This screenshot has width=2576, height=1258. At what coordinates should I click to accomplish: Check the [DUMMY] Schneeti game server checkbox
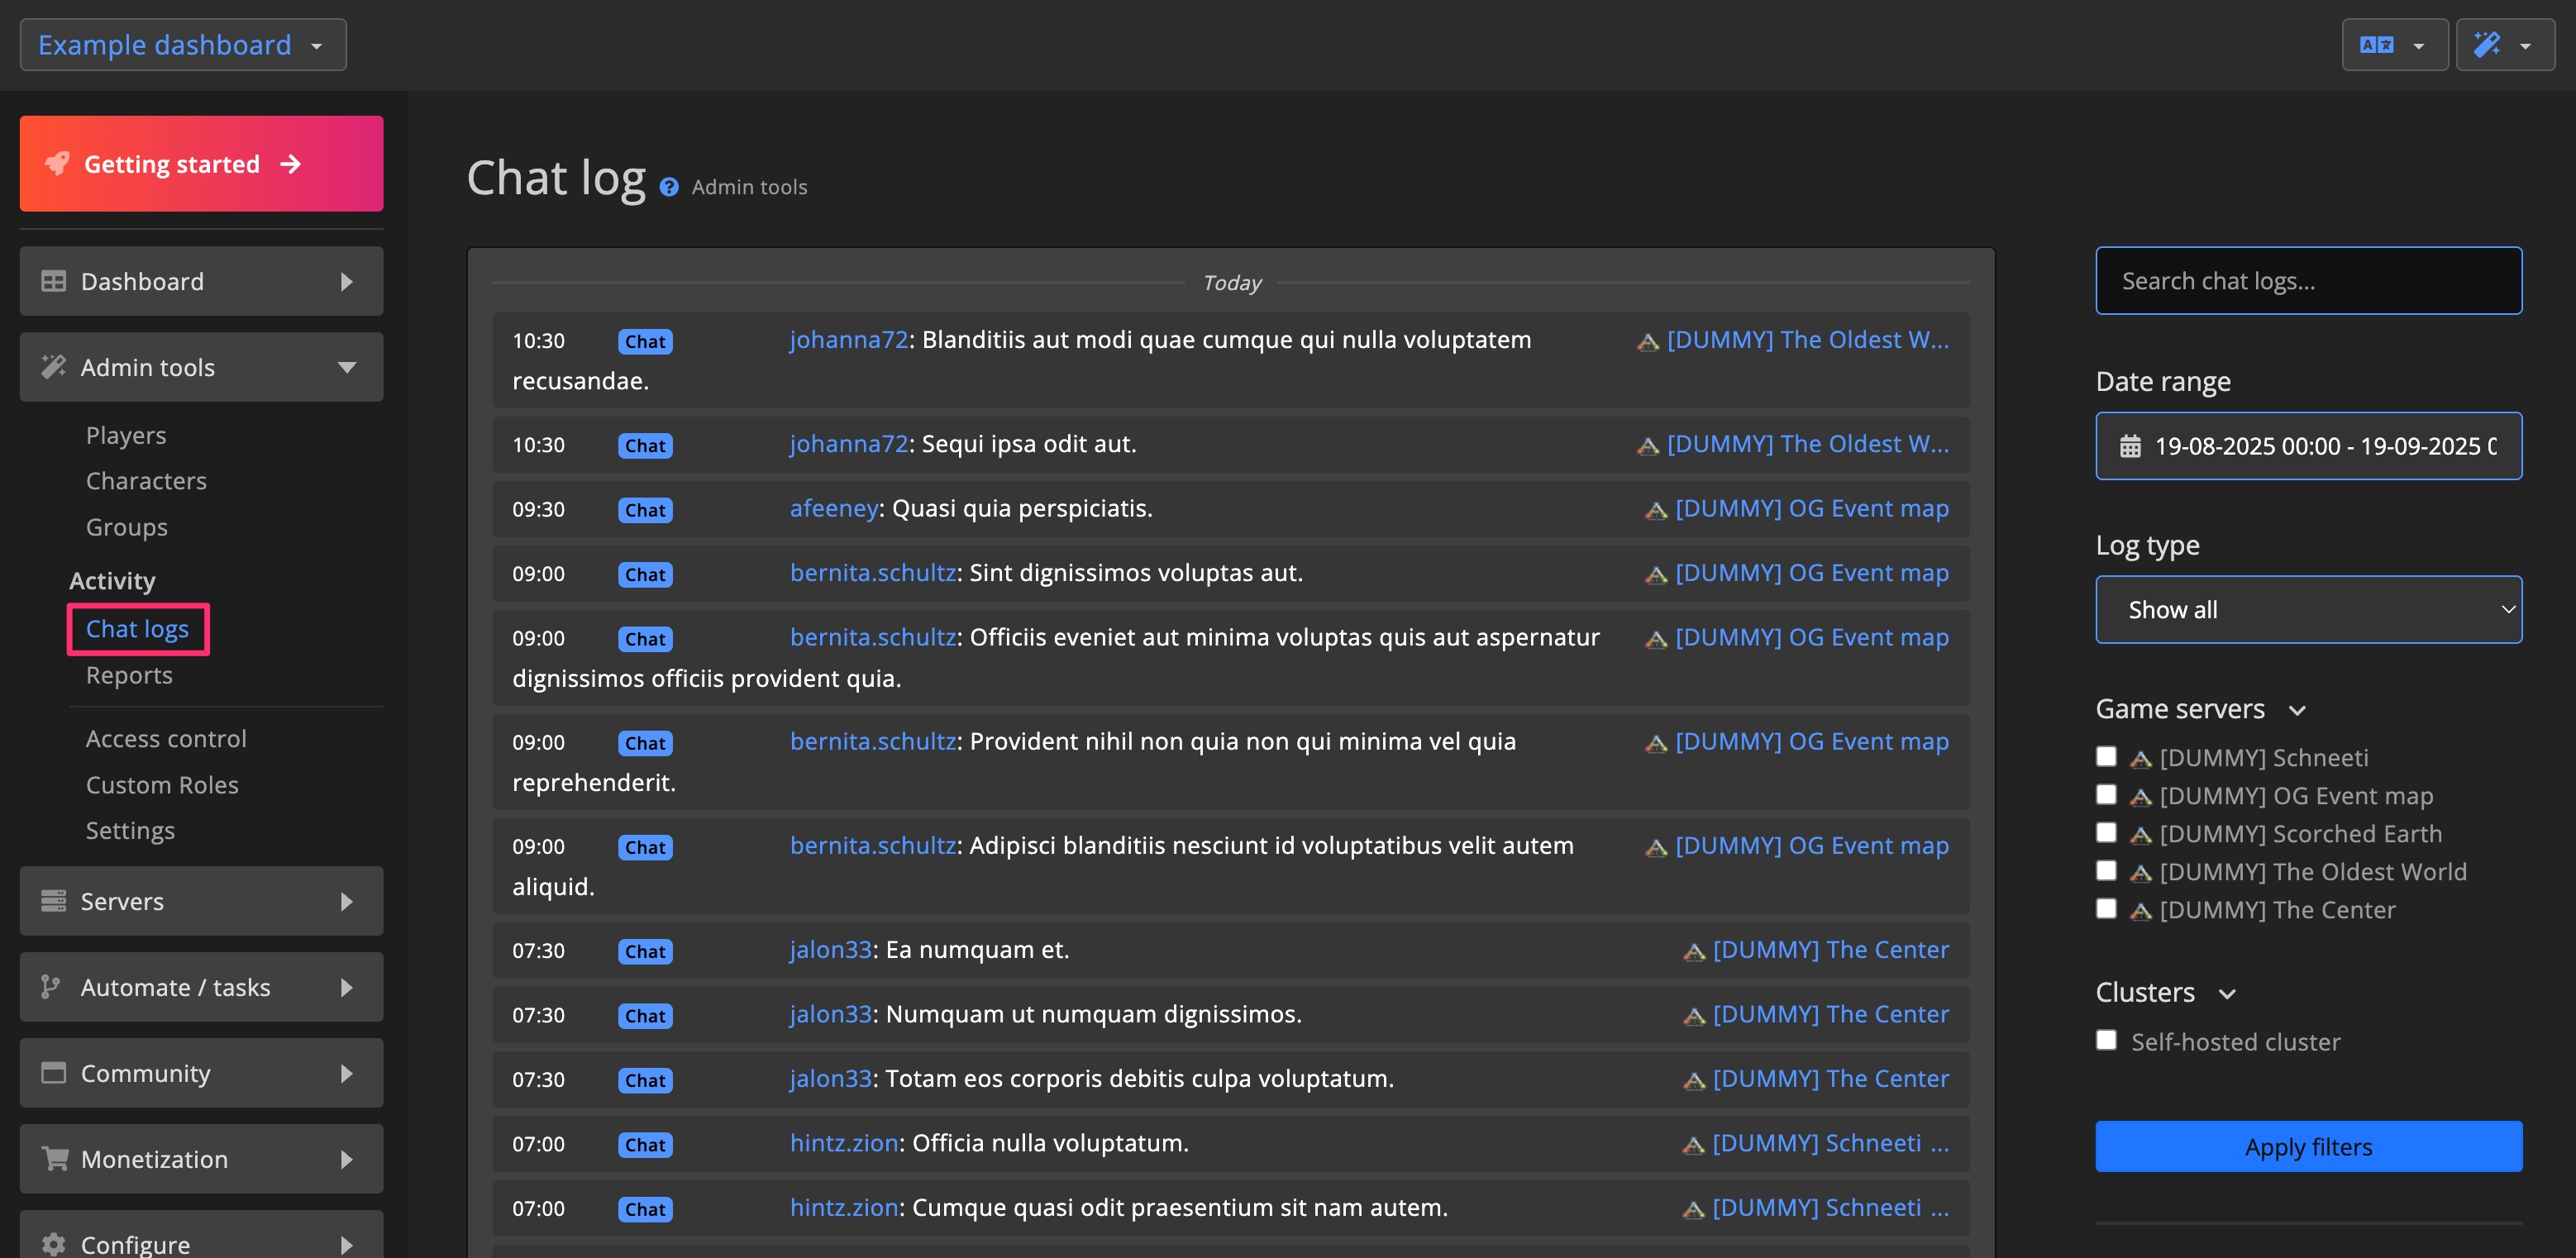(x=2107, y=757)
